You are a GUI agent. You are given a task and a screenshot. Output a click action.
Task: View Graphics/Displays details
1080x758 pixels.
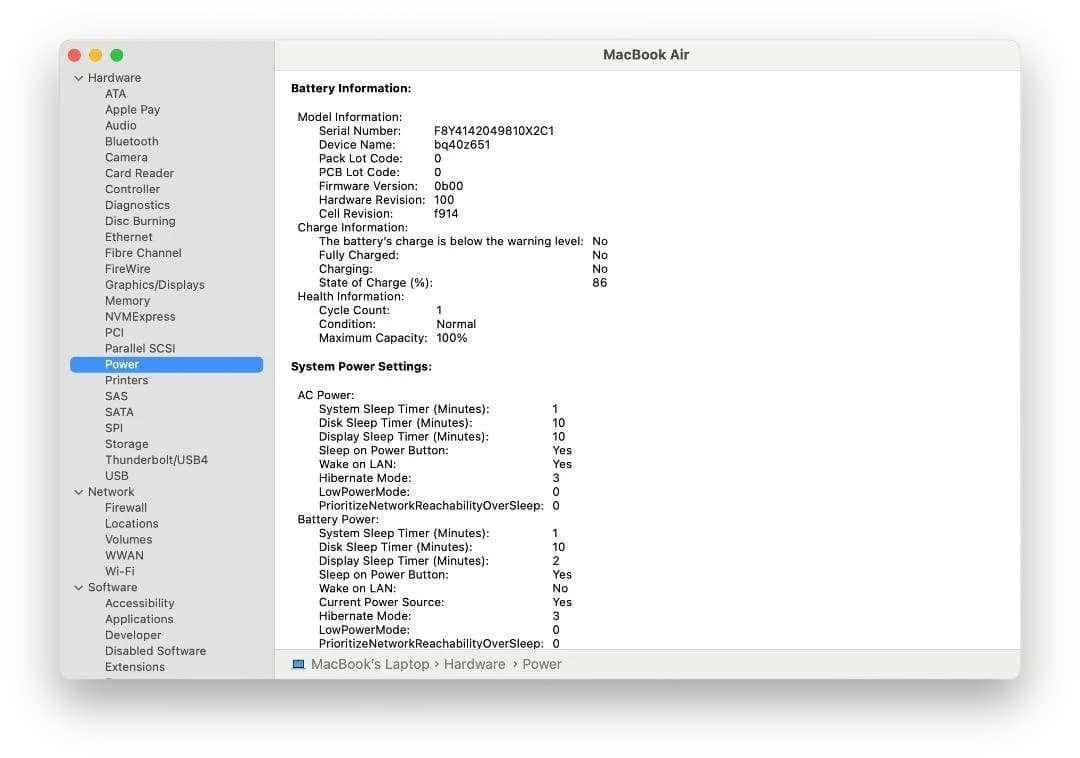pyautogui.click(x=153, y=284)
